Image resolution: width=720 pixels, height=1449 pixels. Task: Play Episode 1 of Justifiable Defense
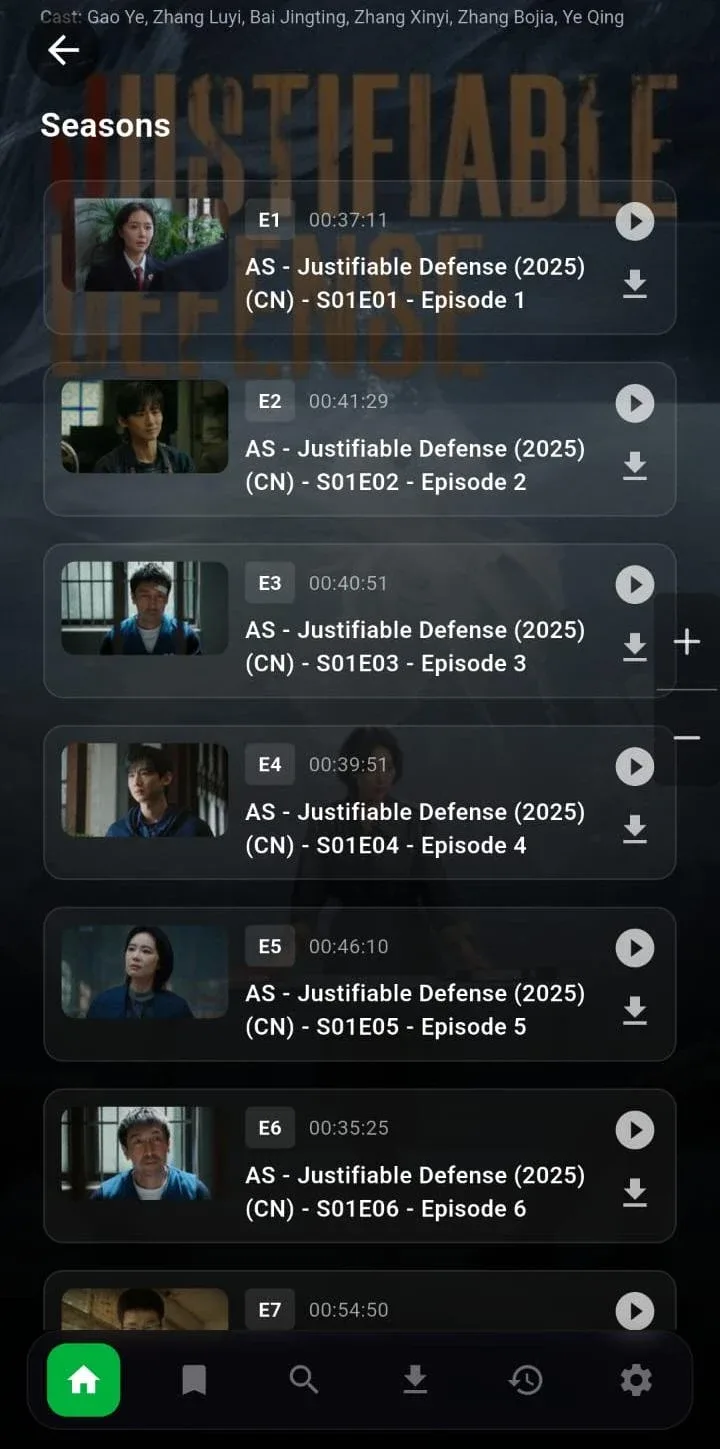[634, 221]
